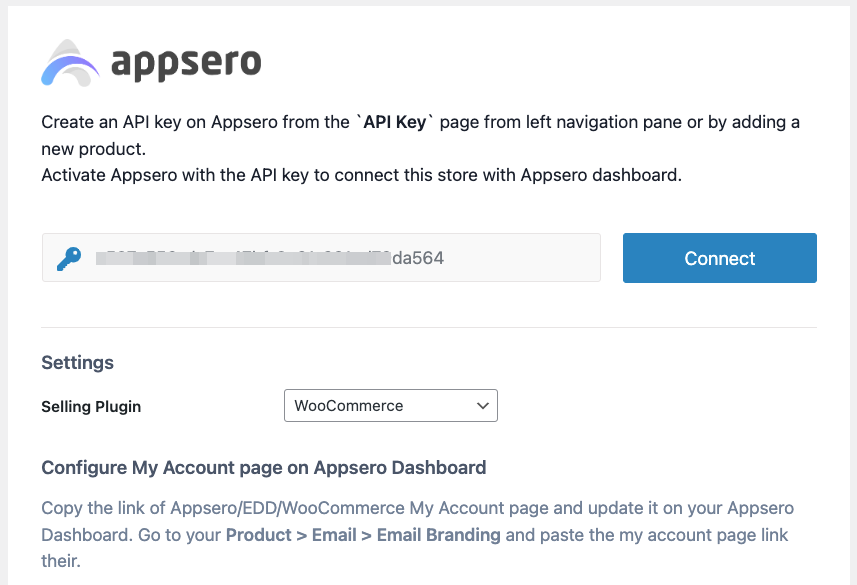Screen dimensions: 857x585
Task: Click the Copy the link paragraph line
Action: coord(418,508)
